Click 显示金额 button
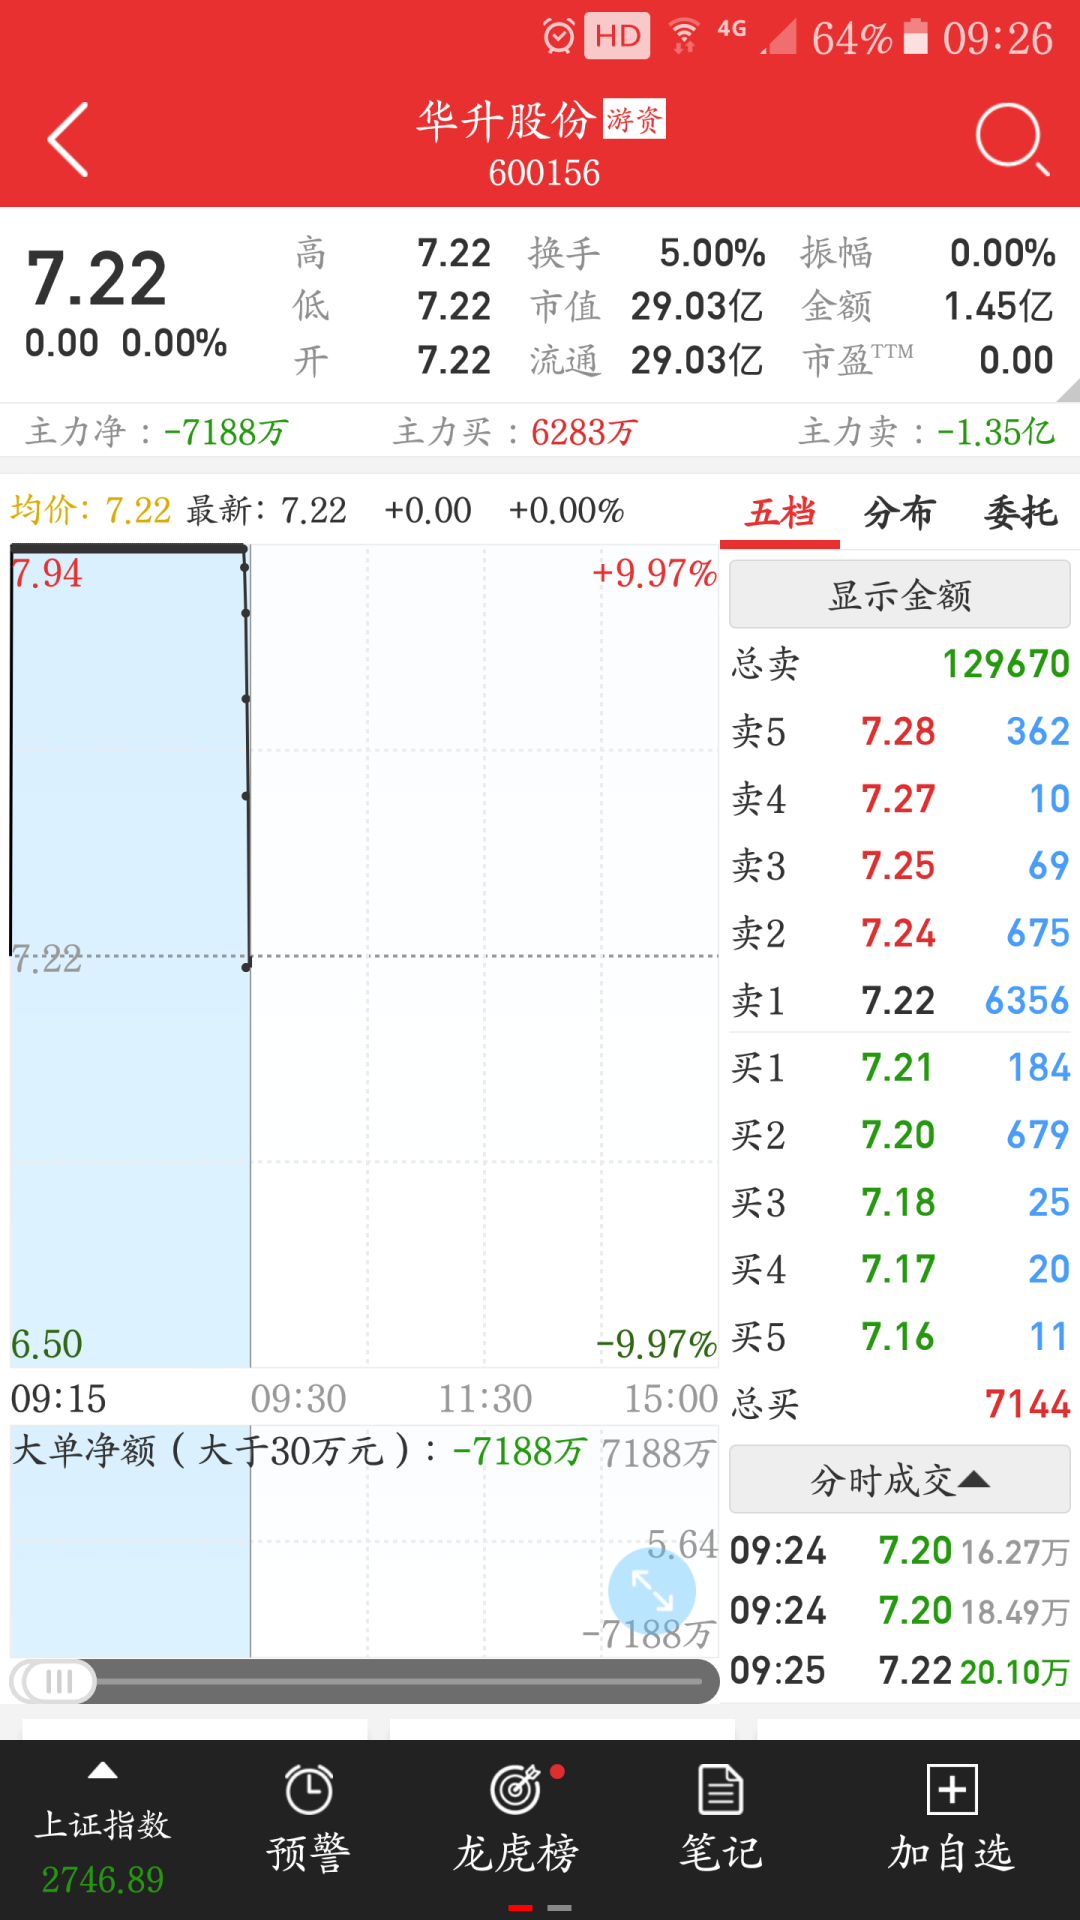The image size is (1080, 1920). pos(900,595)
